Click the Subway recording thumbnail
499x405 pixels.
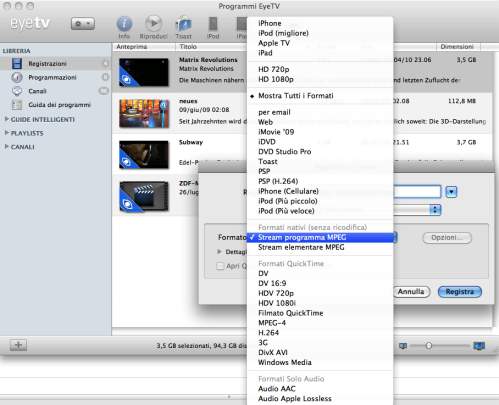coord(144,154)
